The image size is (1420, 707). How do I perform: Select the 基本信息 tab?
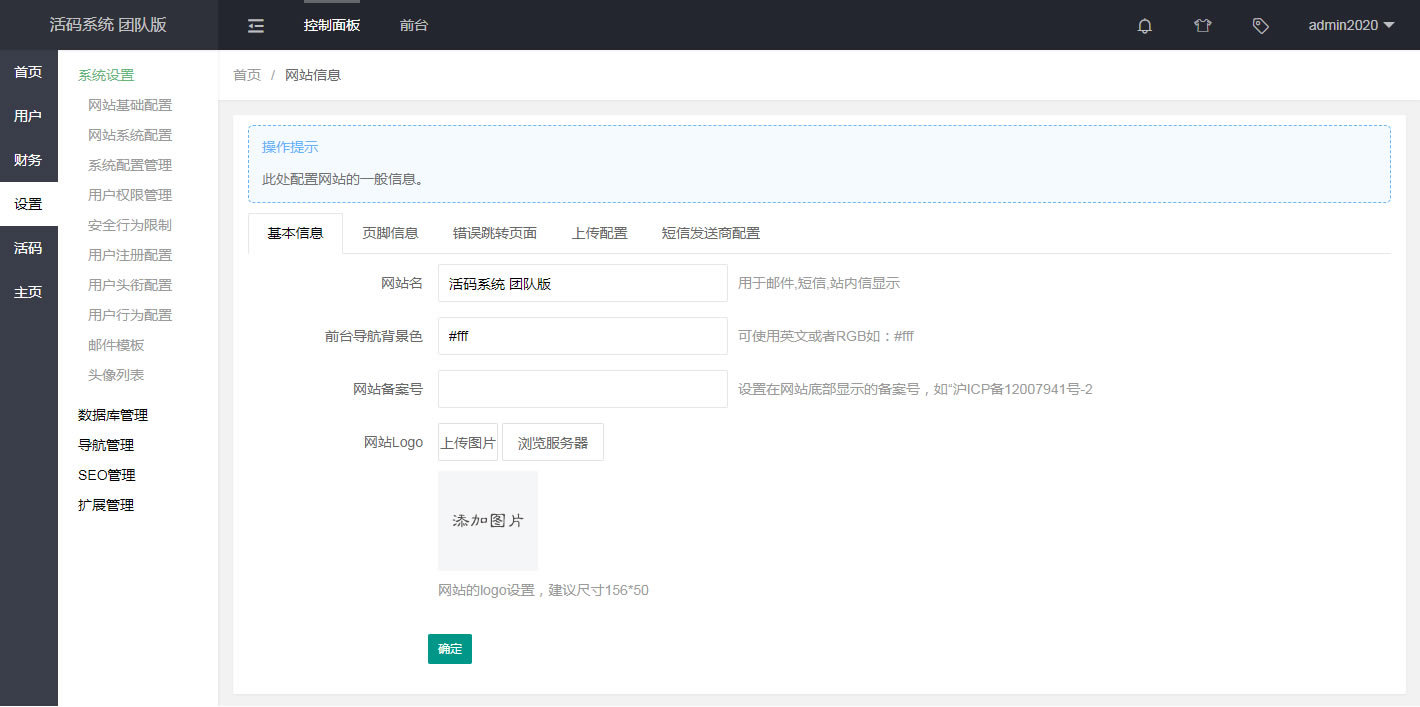(x=295, y=233)
